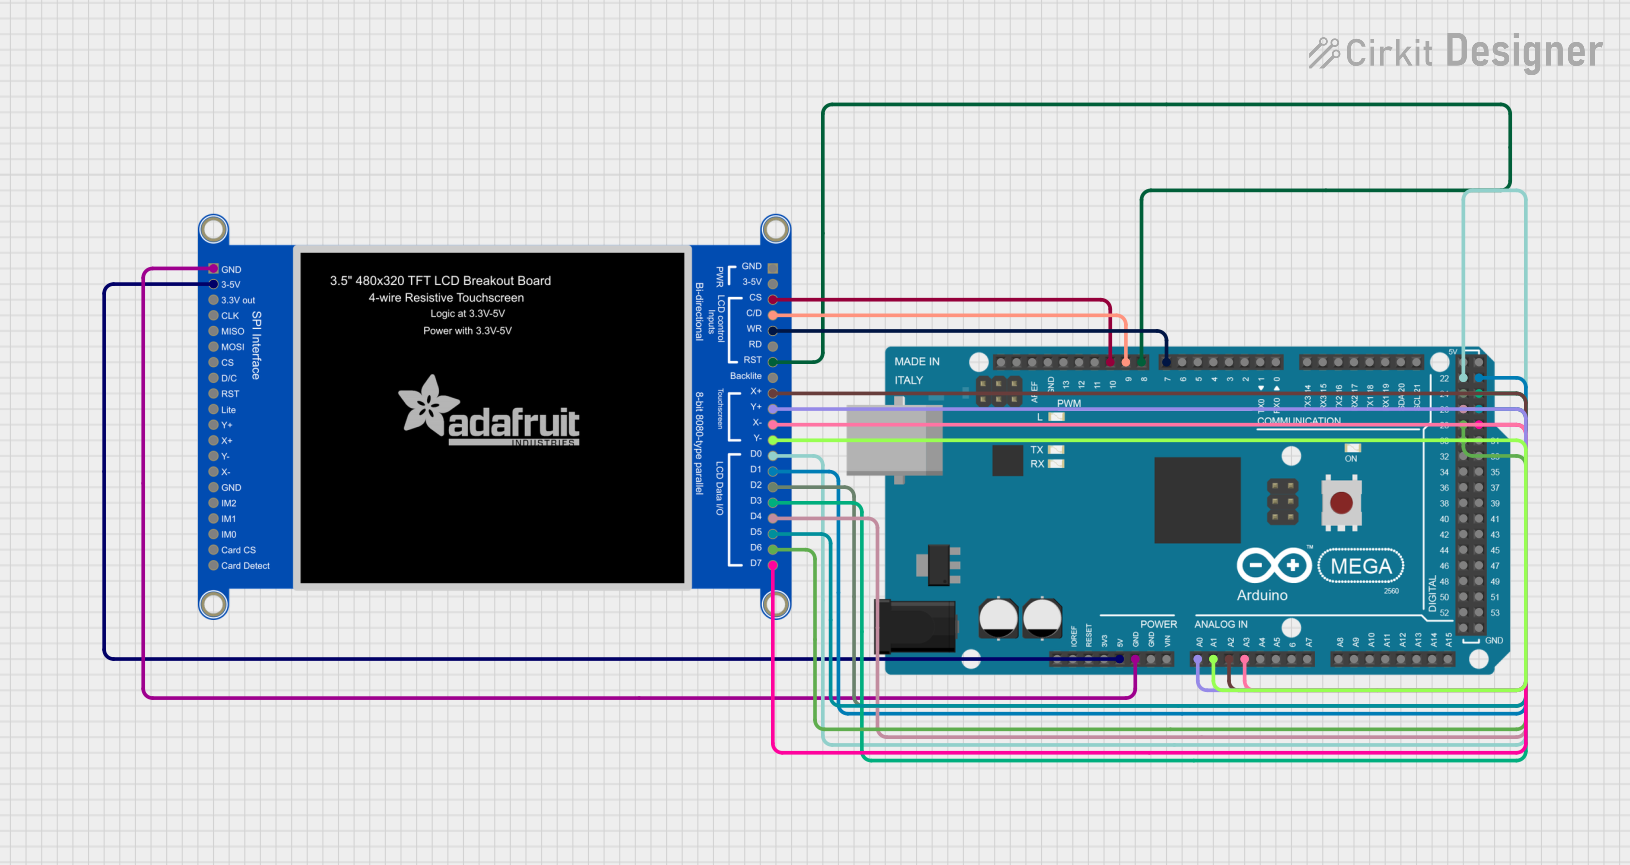
Task: Click the "Power with 3.3V-5V" text
Action: tap(467, 331)
